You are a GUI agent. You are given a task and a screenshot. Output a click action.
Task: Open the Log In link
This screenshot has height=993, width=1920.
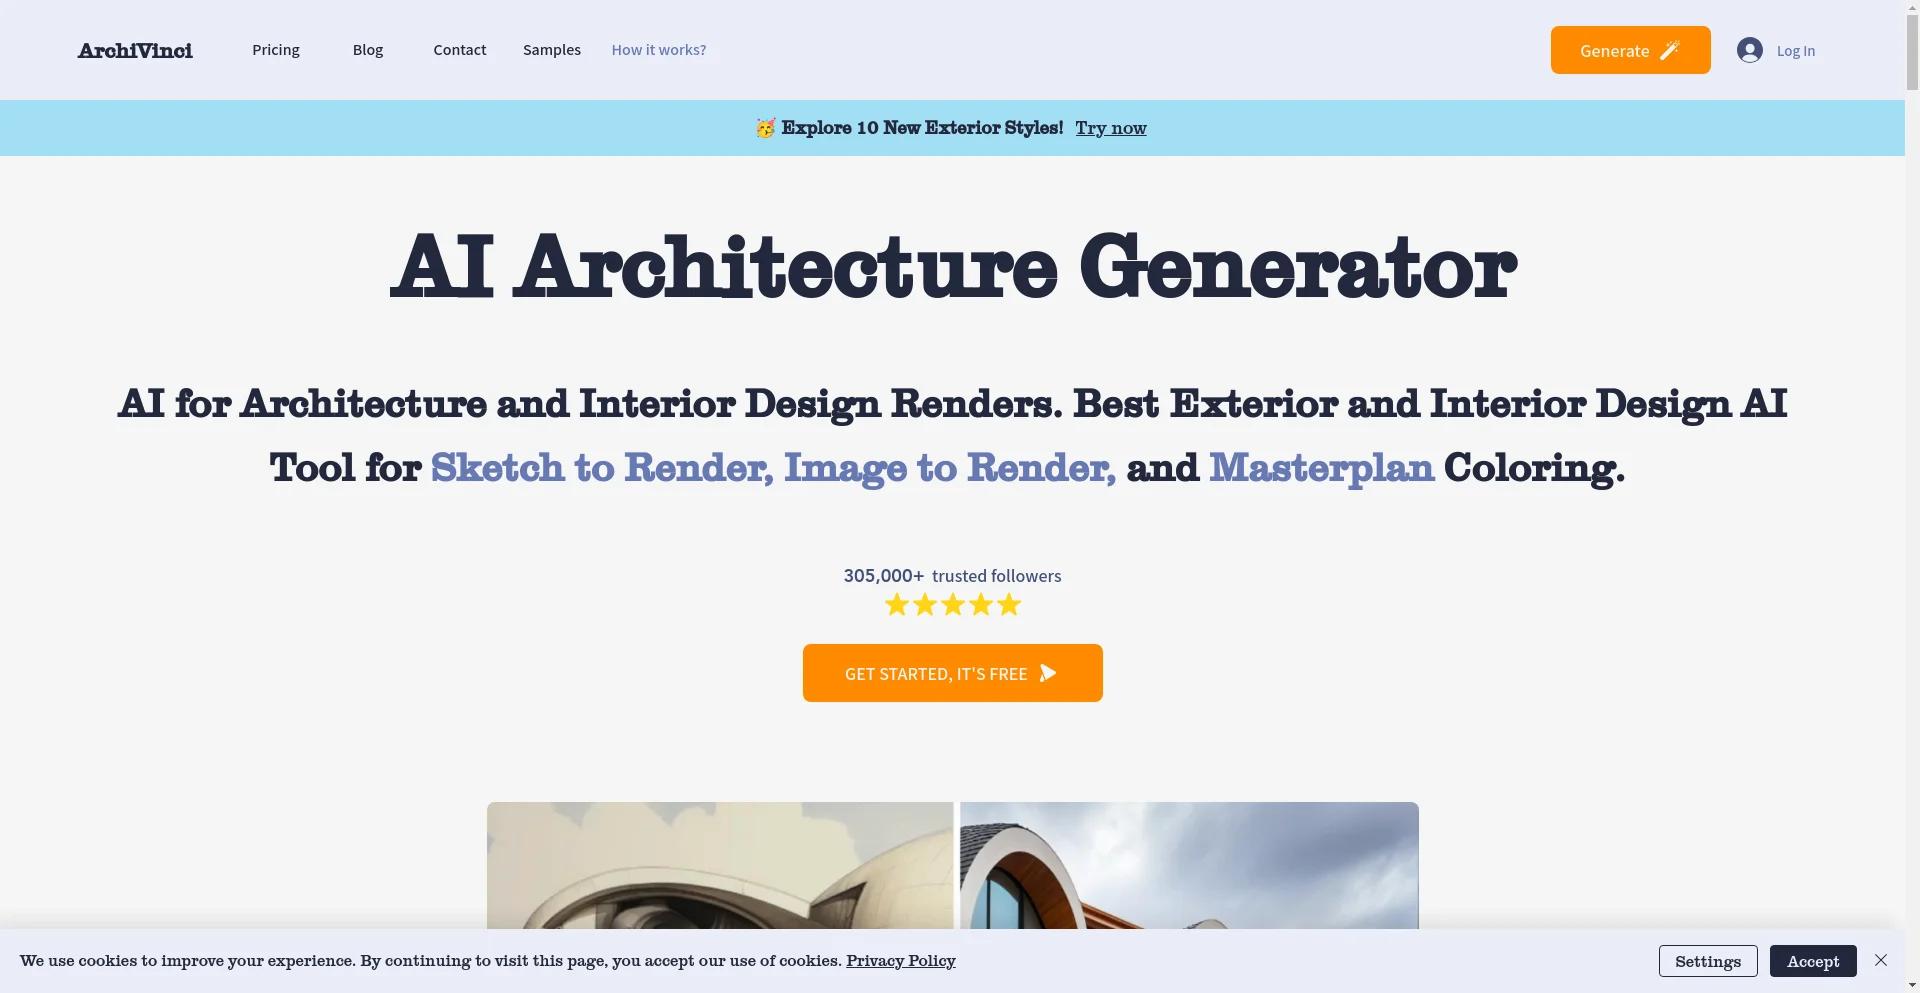[x=1796, y=51]
